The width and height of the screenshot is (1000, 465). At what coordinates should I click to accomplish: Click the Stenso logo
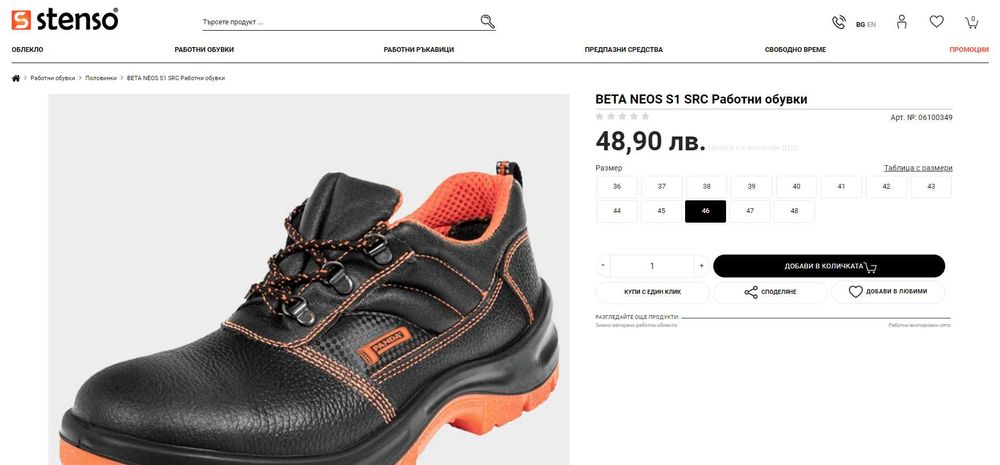click(65, 19)
